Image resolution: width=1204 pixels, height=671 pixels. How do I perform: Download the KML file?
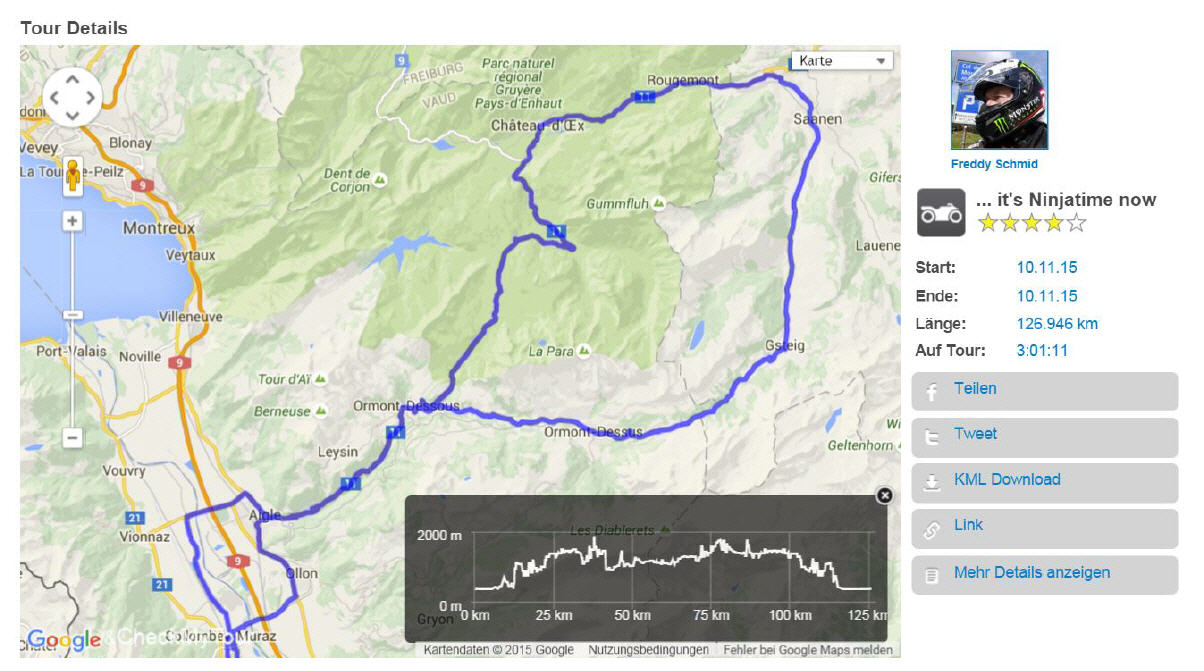tap(1044, 482)
